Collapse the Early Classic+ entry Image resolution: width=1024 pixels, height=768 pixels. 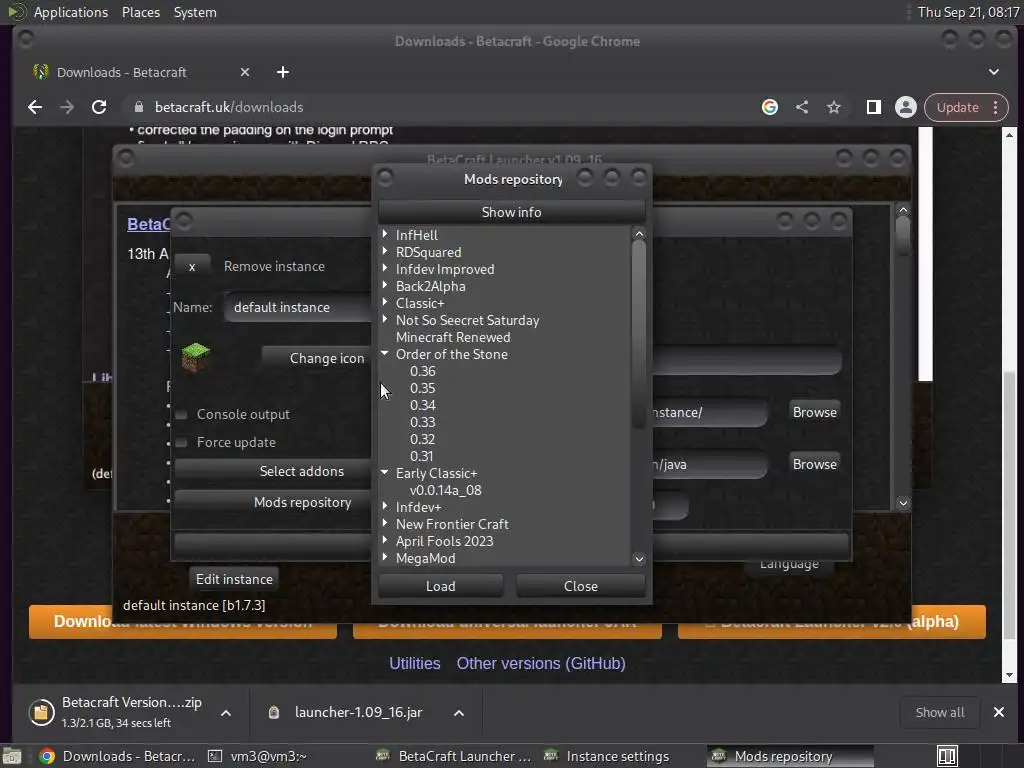pyautogui.click(x=385, y=472)
